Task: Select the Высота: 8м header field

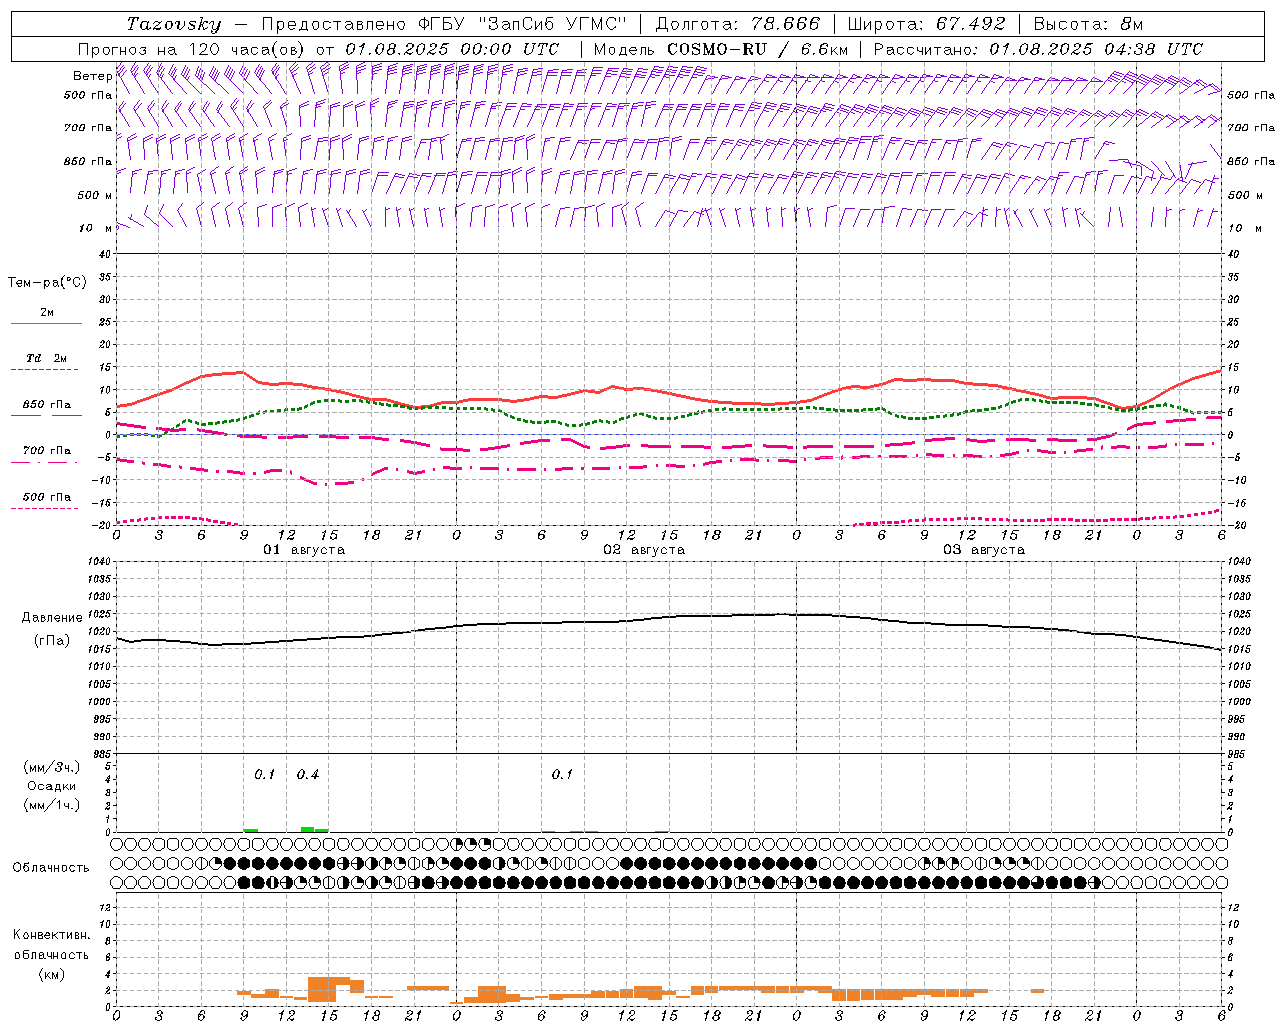Action: pyautogui.click(x=1088, y=24)
